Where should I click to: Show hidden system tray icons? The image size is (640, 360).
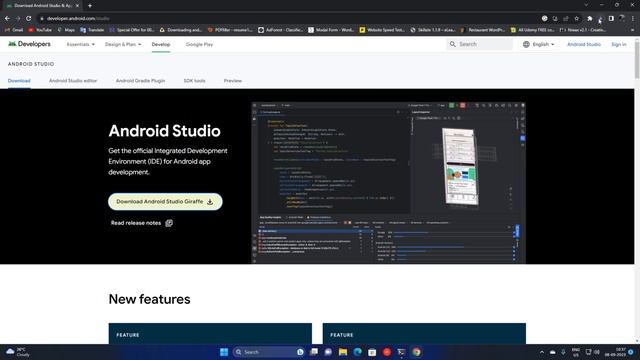click(542, 352)
